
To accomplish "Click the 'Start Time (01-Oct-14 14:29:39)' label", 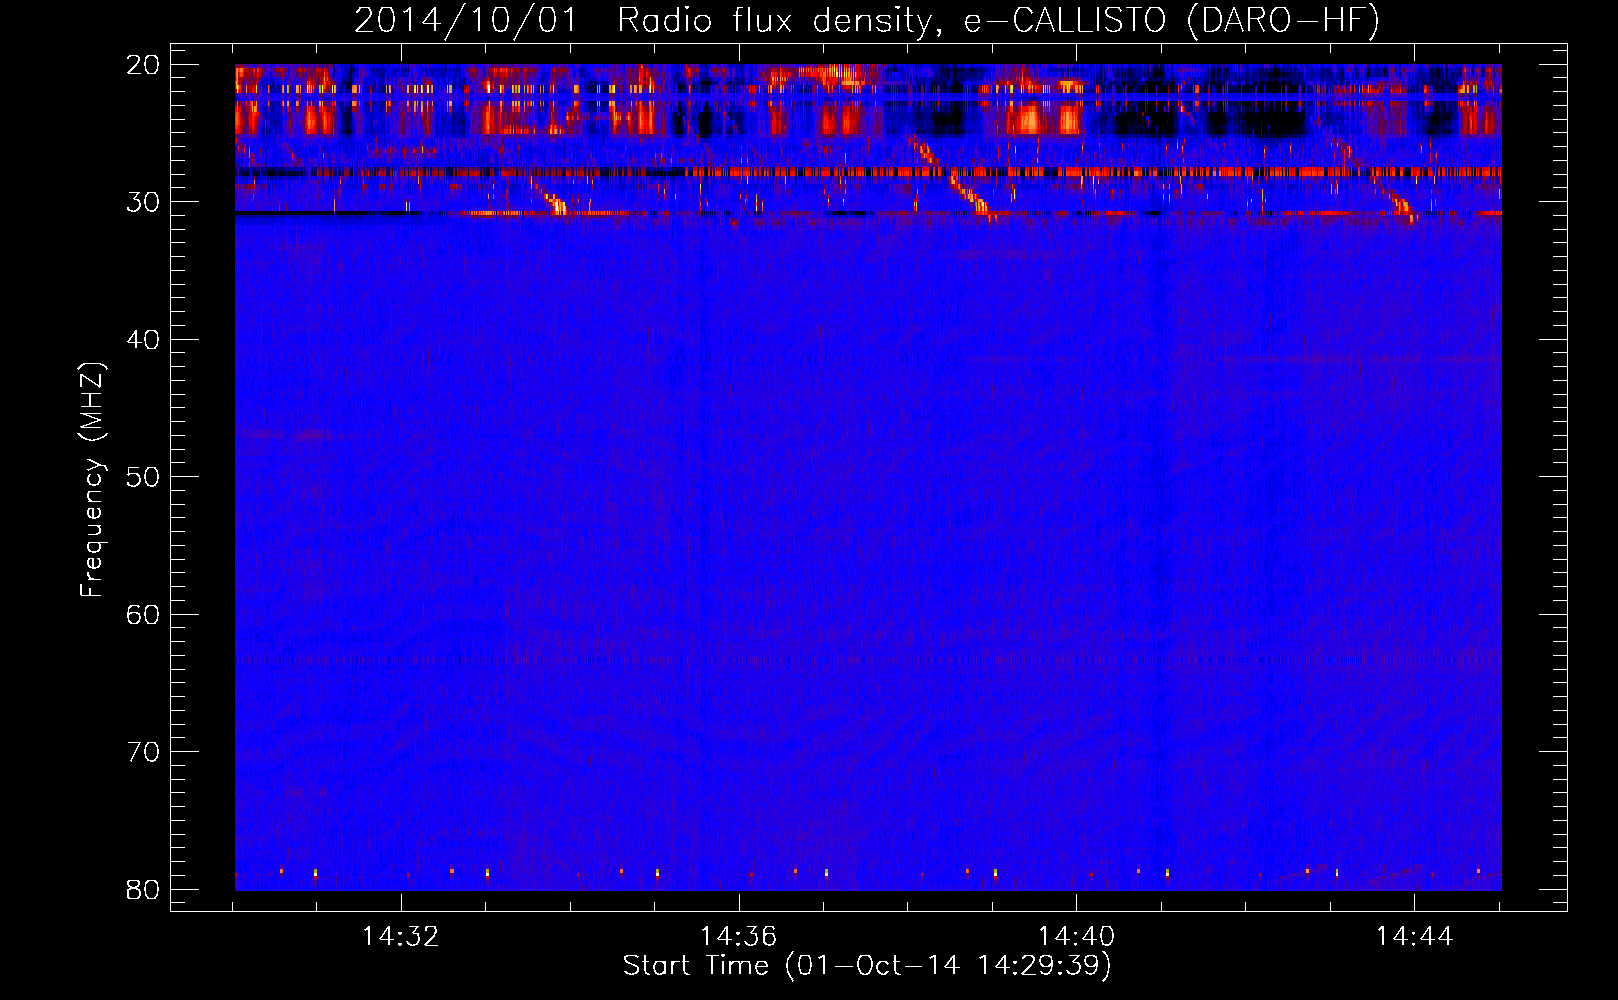I will tap(867, 966).
